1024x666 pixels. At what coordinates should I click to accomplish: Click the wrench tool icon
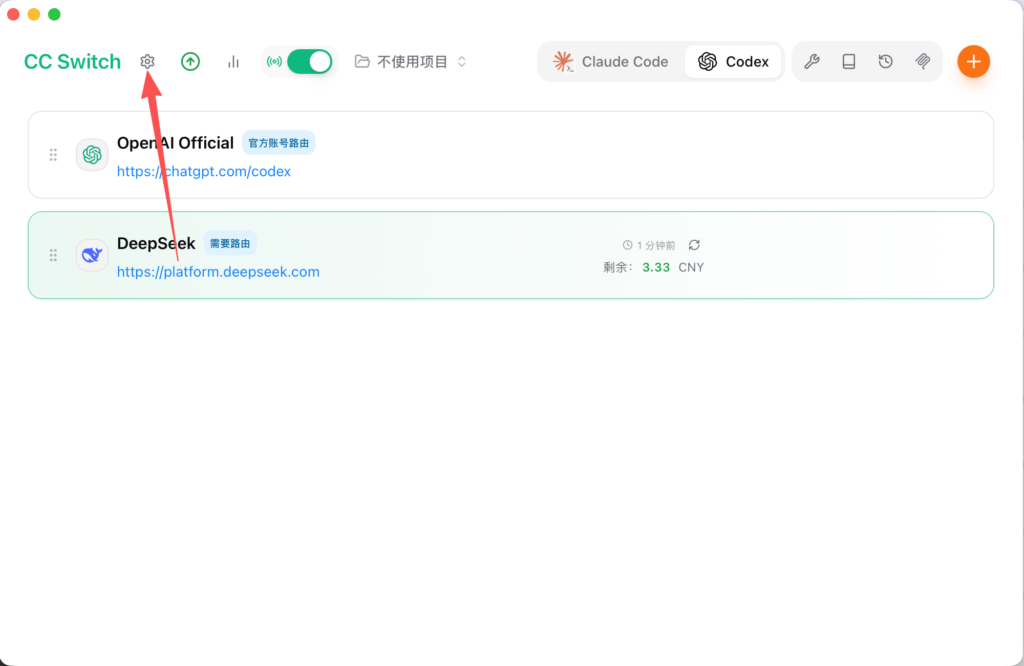(812, 61)
